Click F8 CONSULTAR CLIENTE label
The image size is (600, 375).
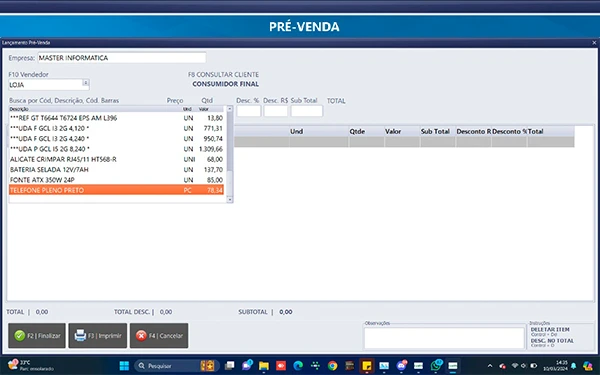(x=223, y=74)
